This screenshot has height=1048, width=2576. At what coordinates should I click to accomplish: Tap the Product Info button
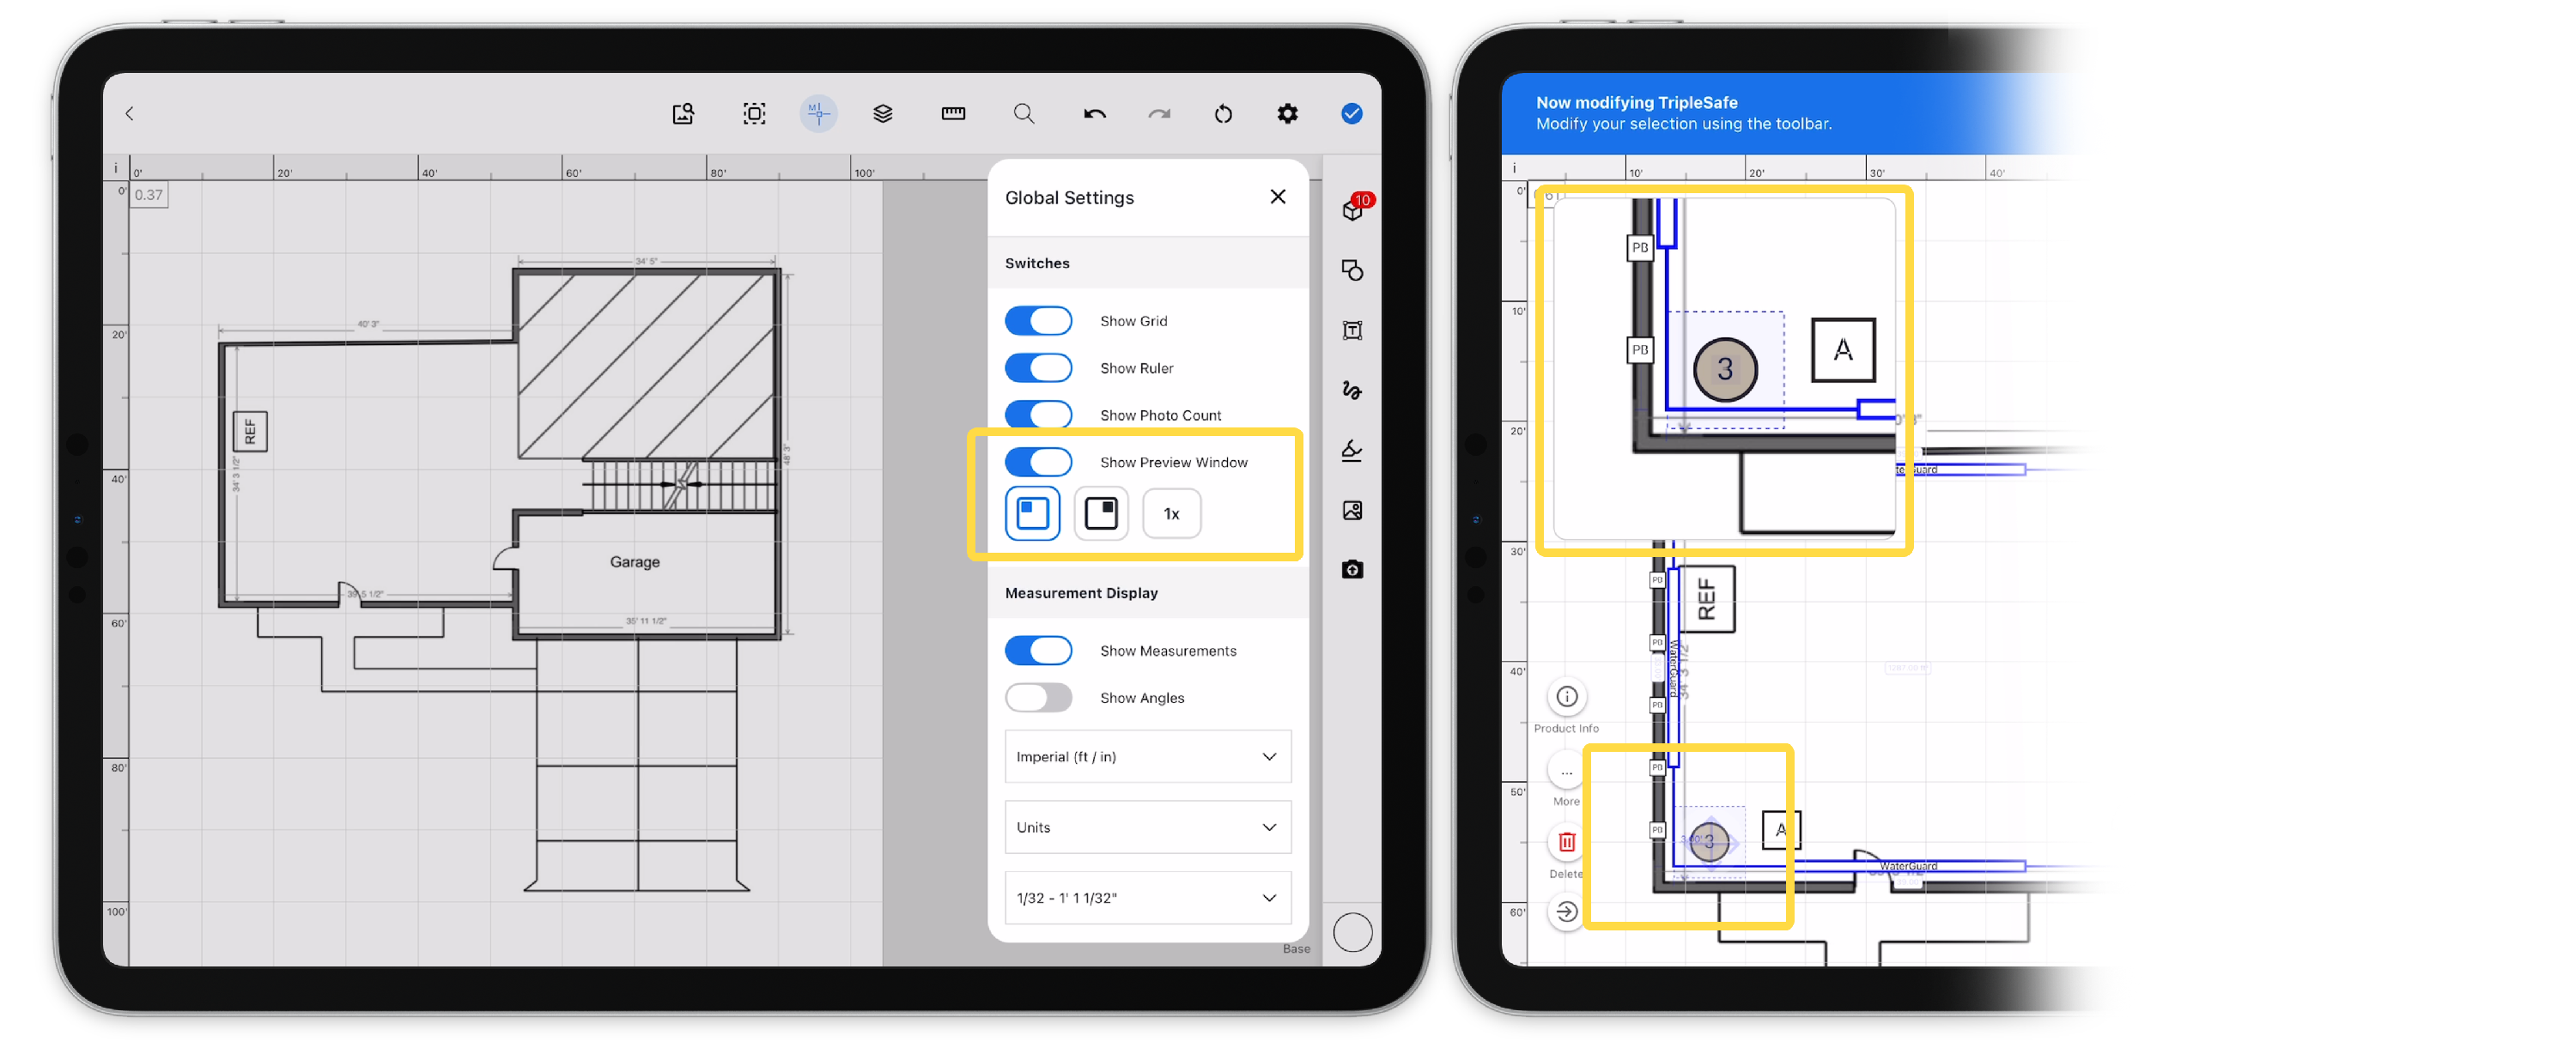1566,697
